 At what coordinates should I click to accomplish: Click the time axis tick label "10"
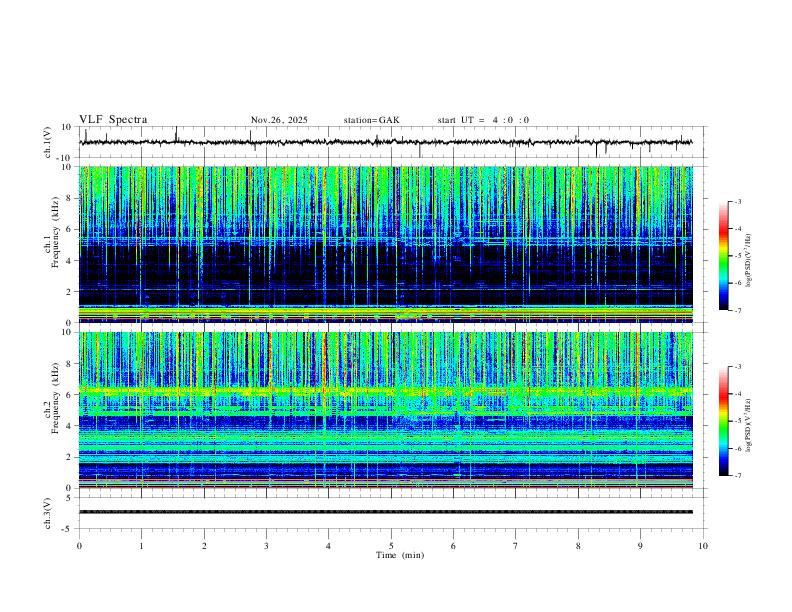click(x=703, y=546)
